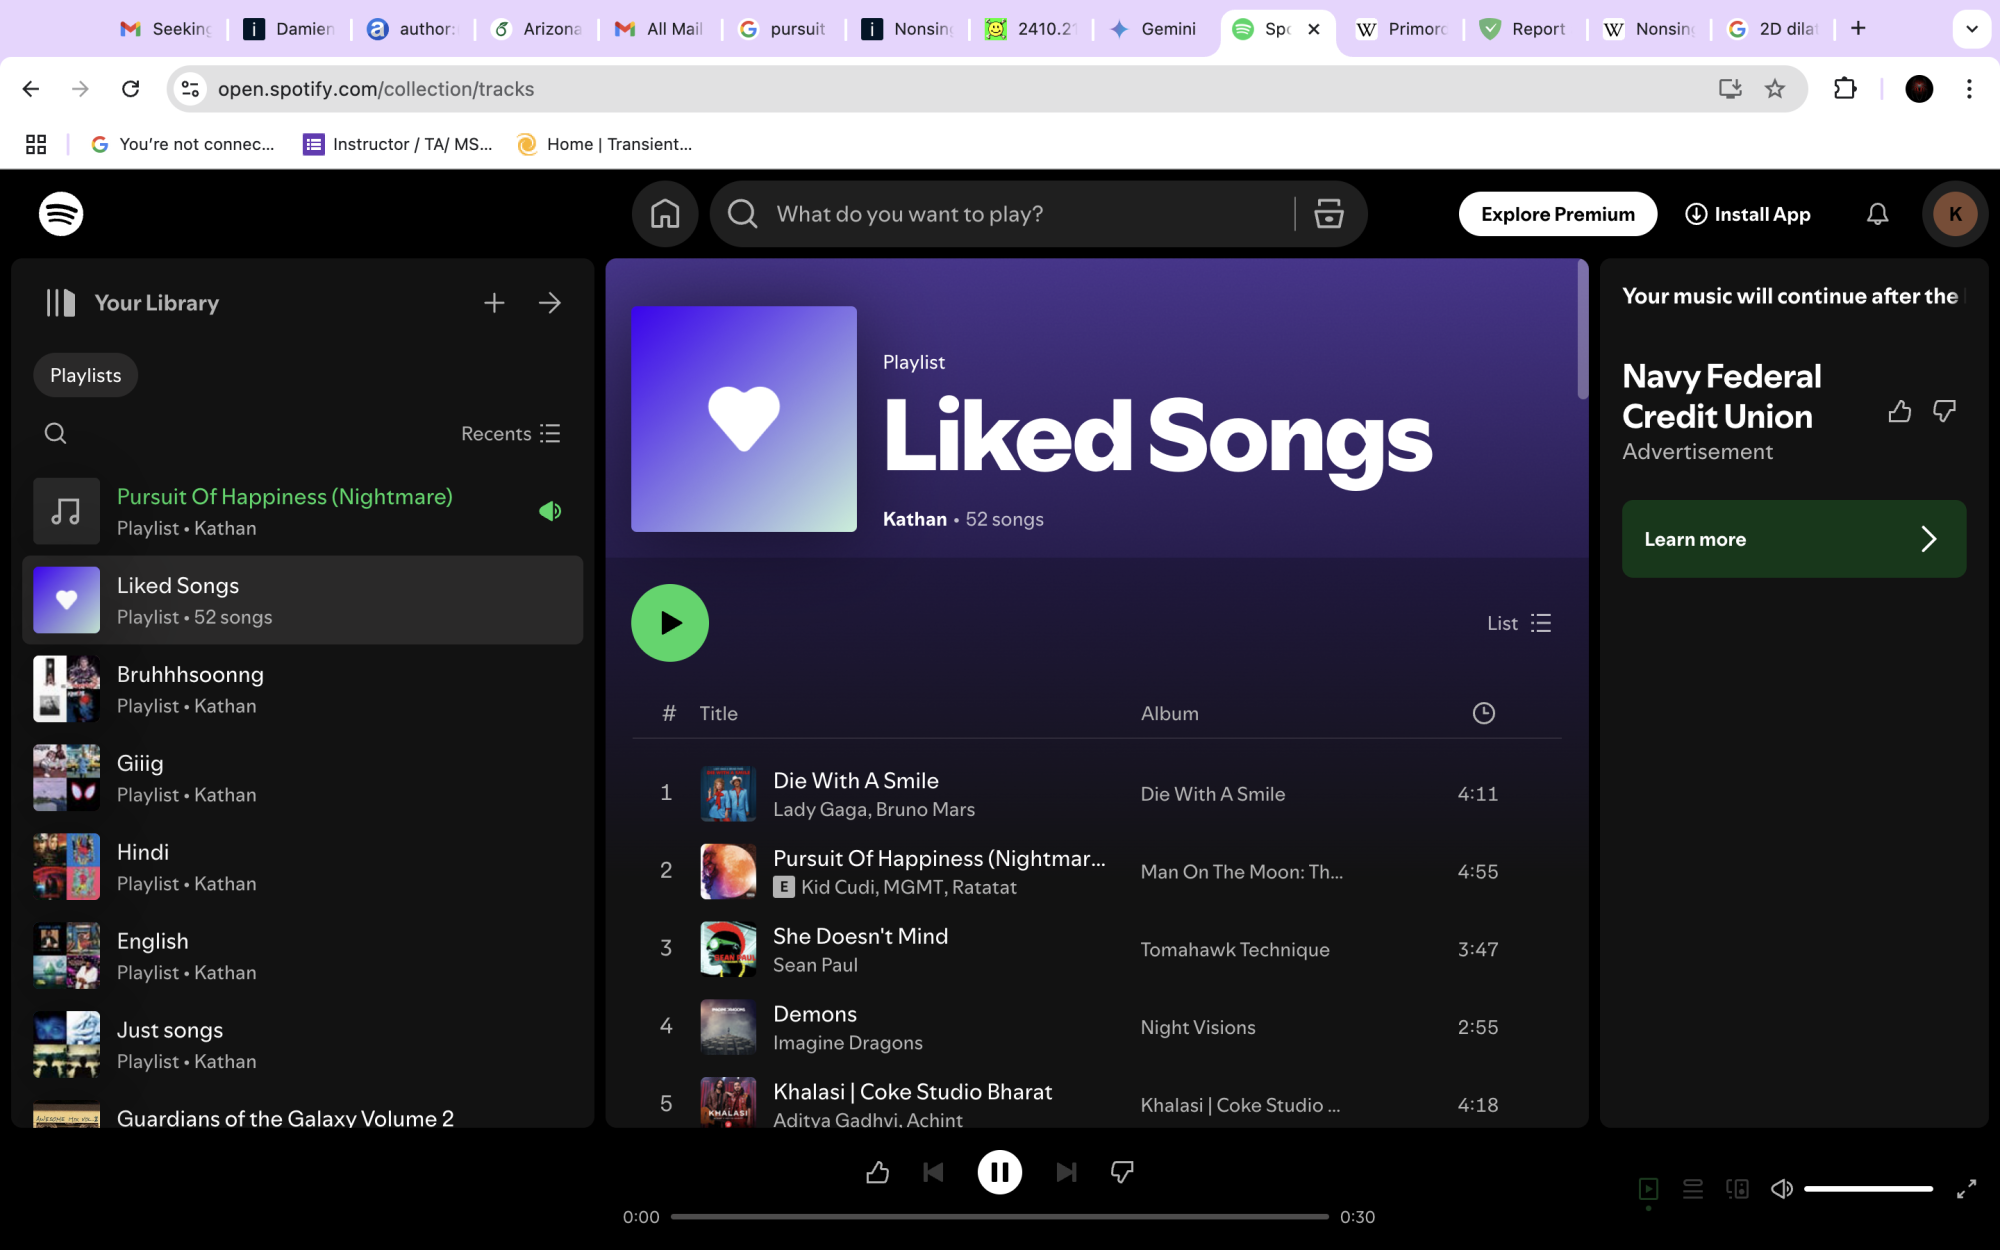Open notifications with the bell icon
2000x1250 pixels.
(x=1877, y=213)
